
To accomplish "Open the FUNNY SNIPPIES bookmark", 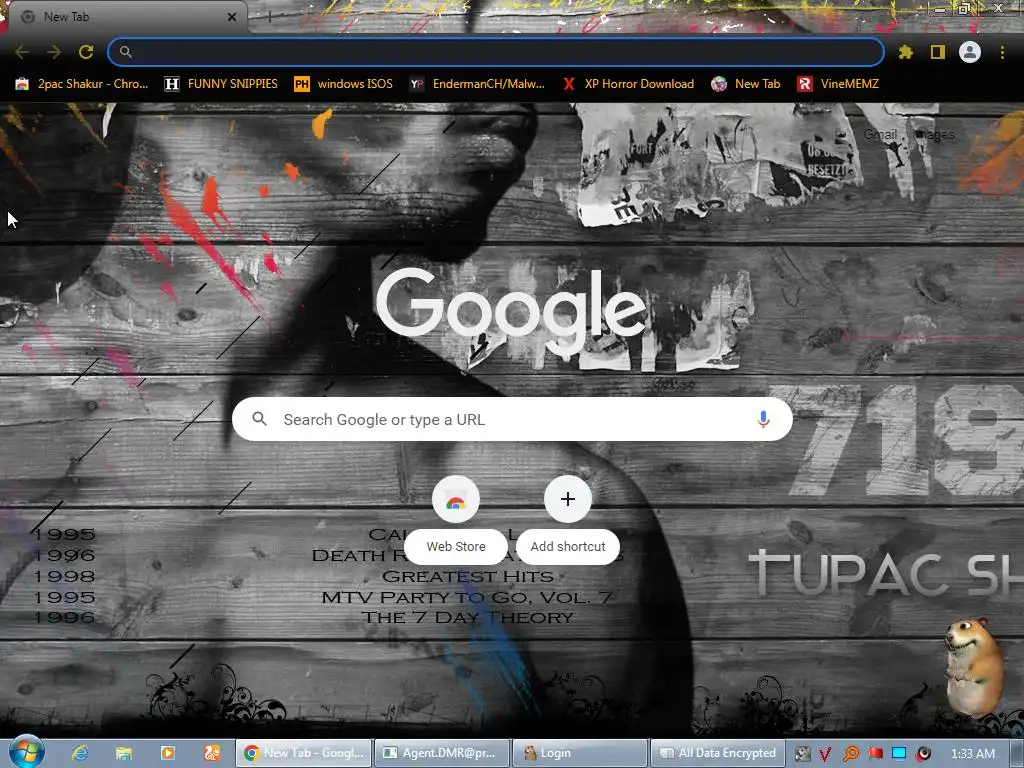I will coord(221,84).
